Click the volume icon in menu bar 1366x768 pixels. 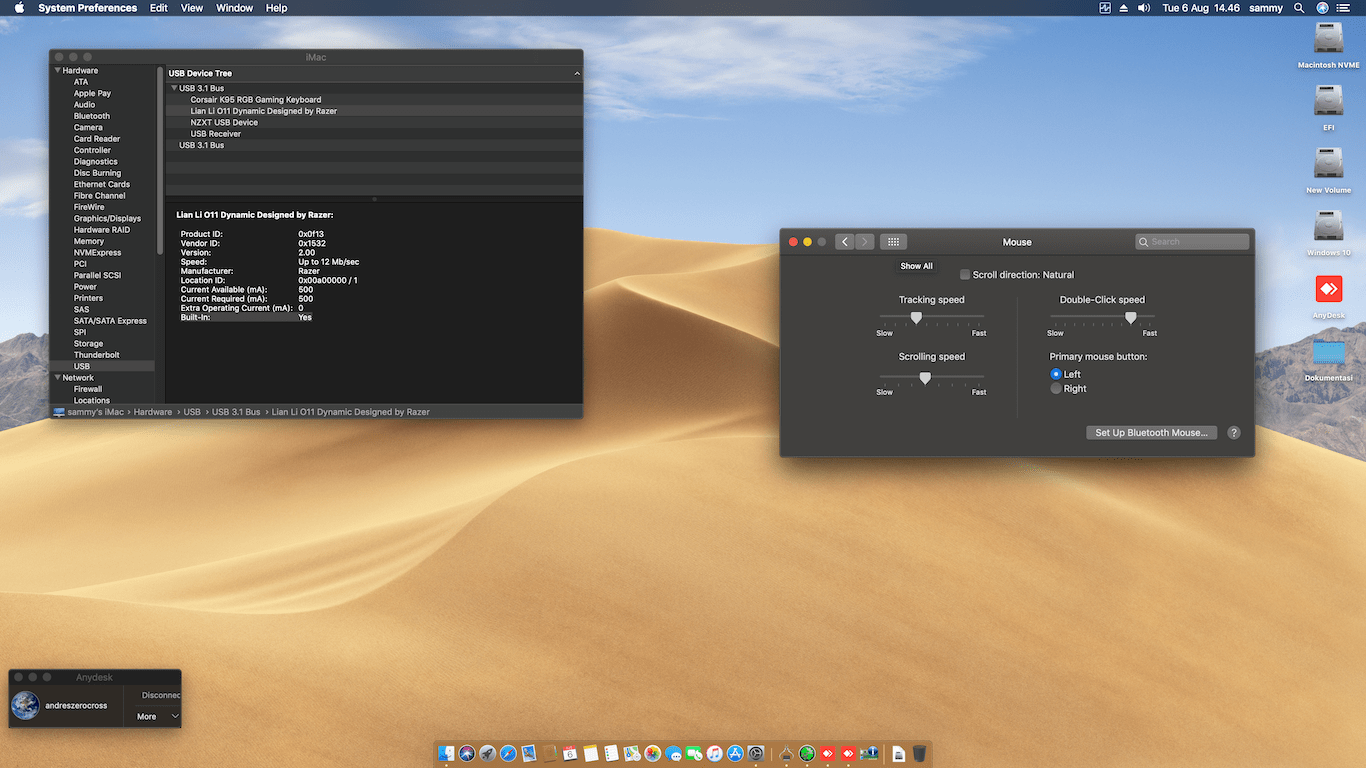(1144, 8)
